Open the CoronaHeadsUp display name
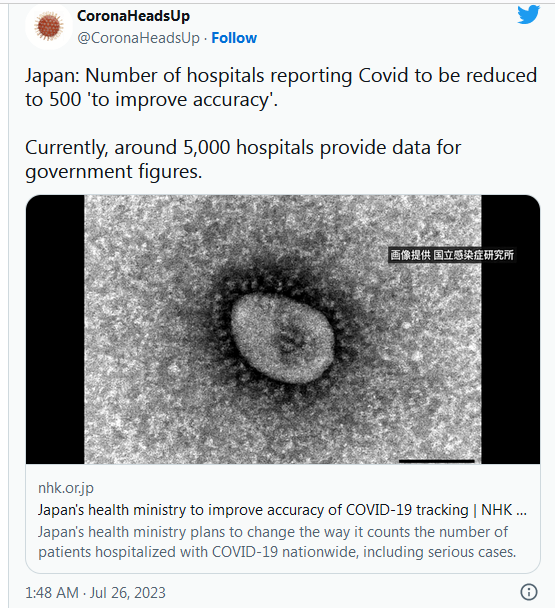Viewport: 555px width, 608px height. [133, 16]
